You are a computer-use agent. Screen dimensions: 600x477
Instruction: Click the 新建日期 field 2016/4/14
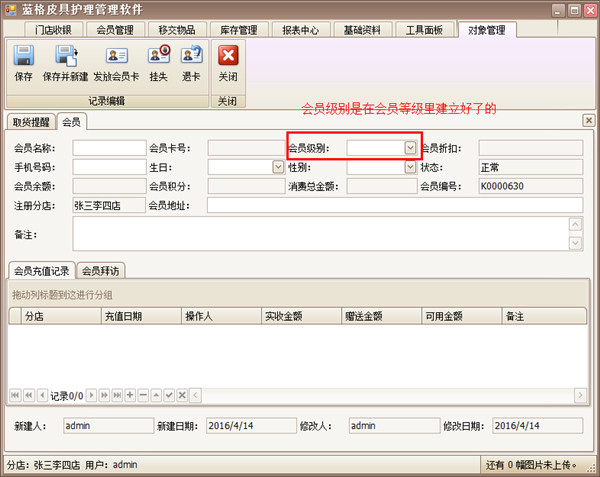pos(251,425)
